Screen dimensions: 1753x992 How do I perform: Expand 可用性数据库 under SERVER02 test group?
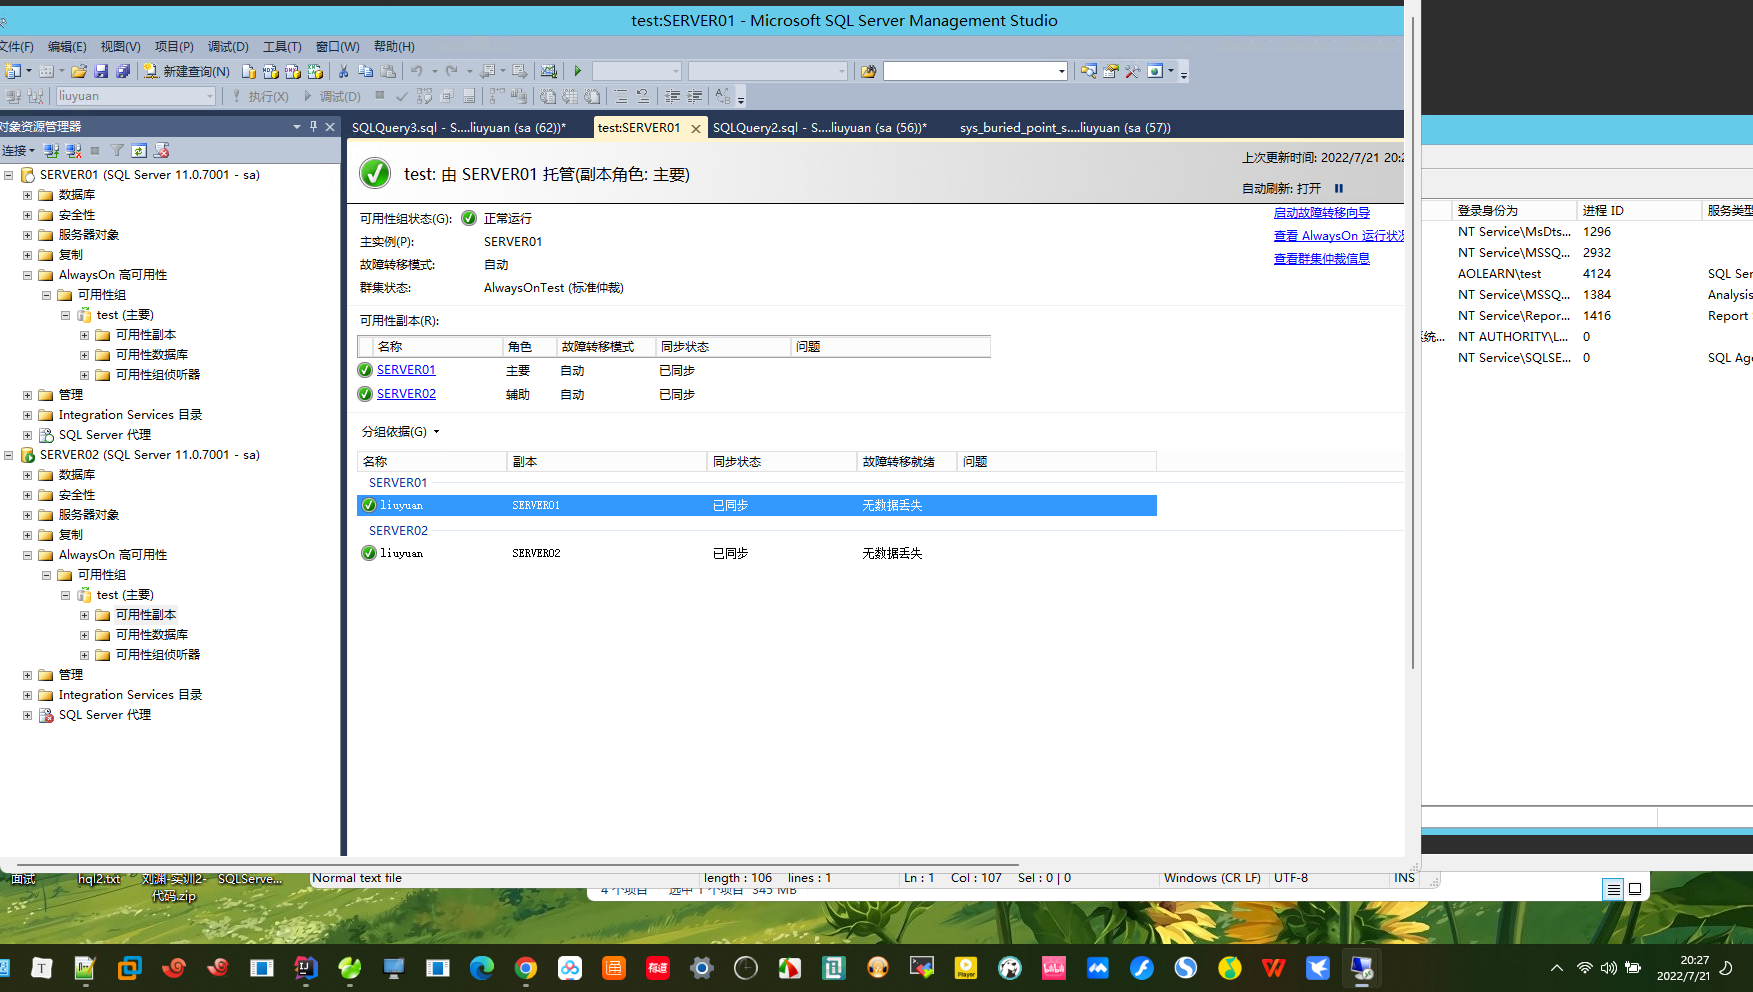84,635
